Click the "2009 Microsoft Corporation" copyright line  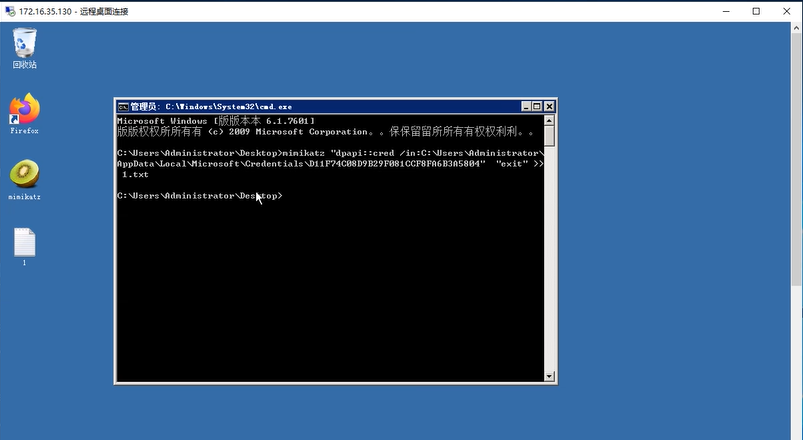326,132
